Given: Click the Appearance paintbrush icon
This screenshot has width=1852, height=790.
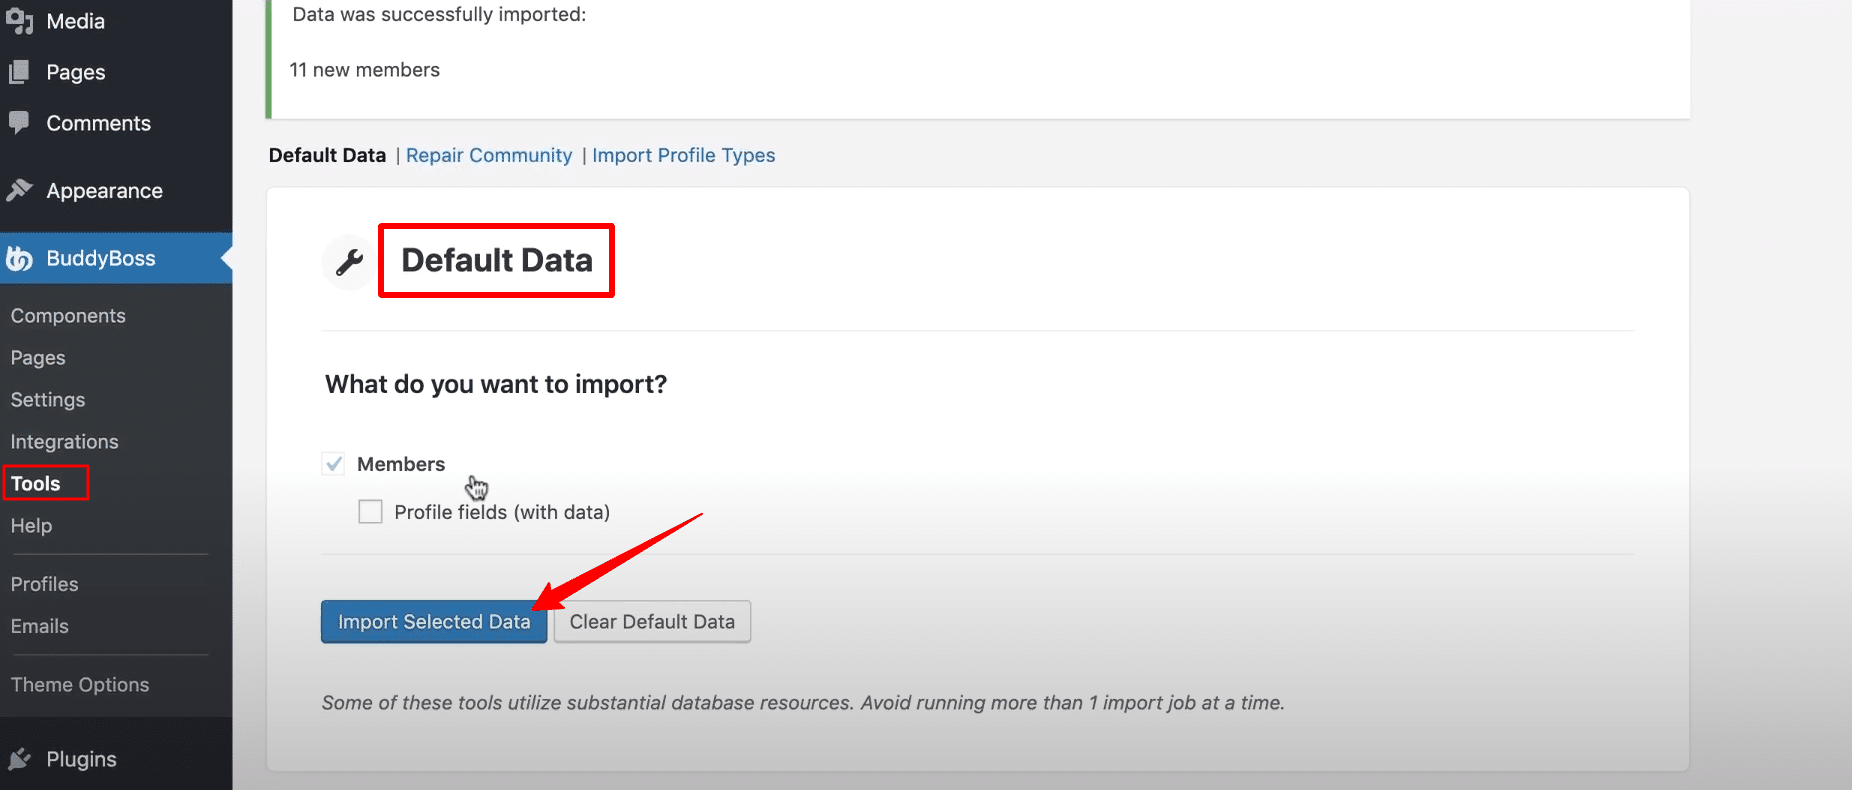Looking at the screenshot, I should pyautogui.click(x=19, y=190).
